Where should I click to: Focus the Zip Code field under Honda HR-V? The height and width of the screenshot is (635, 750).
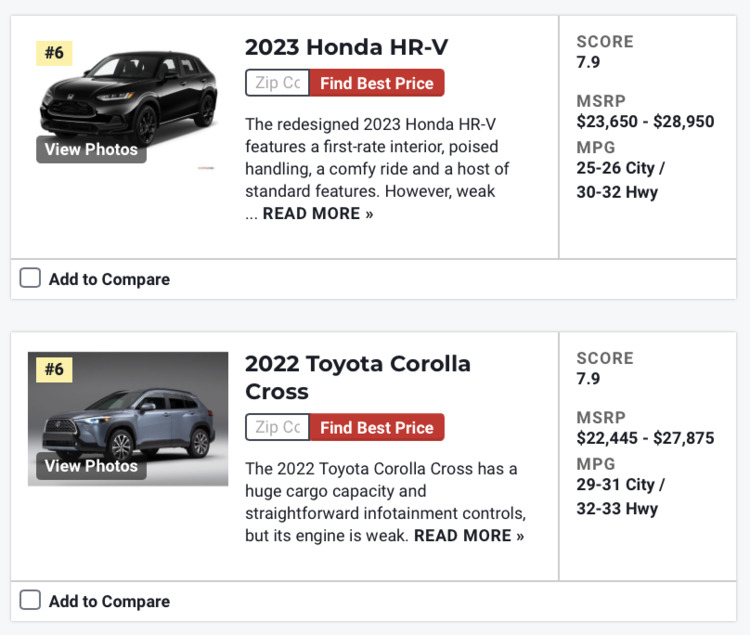[x=277, y=83]
